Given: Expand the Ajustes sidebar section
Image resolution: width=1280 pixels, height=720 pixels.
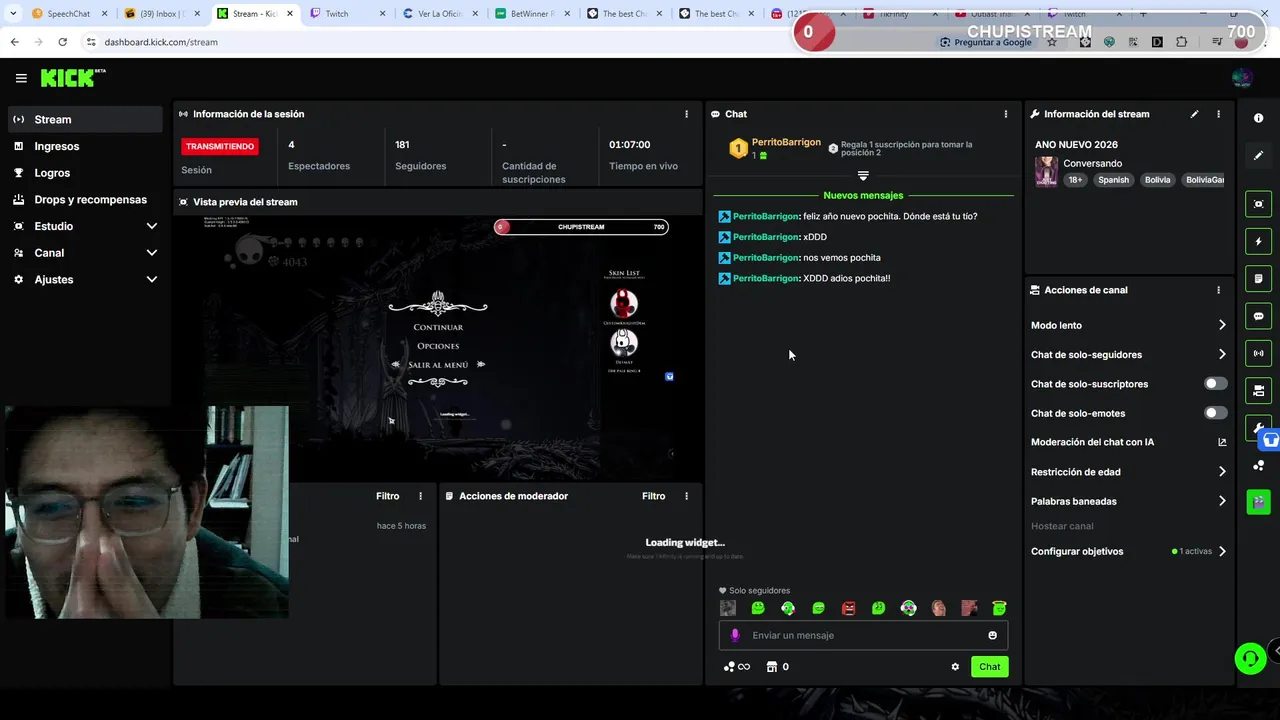Looking at the screenshot, I should click(84, 280).
